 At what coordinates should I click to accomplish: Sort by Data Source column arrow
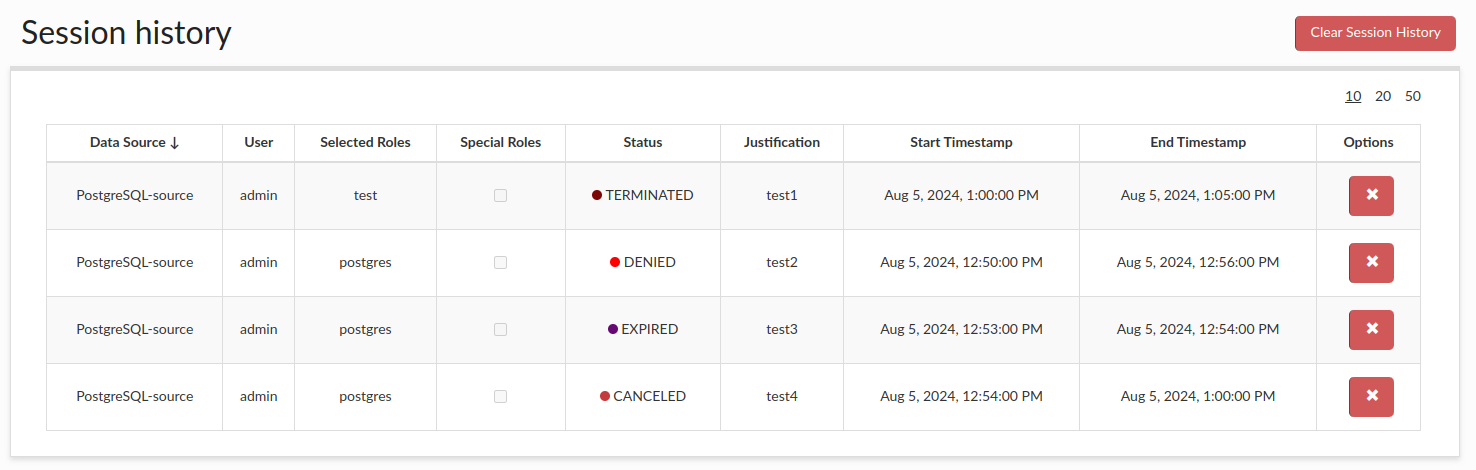click(x=175, y=143)
